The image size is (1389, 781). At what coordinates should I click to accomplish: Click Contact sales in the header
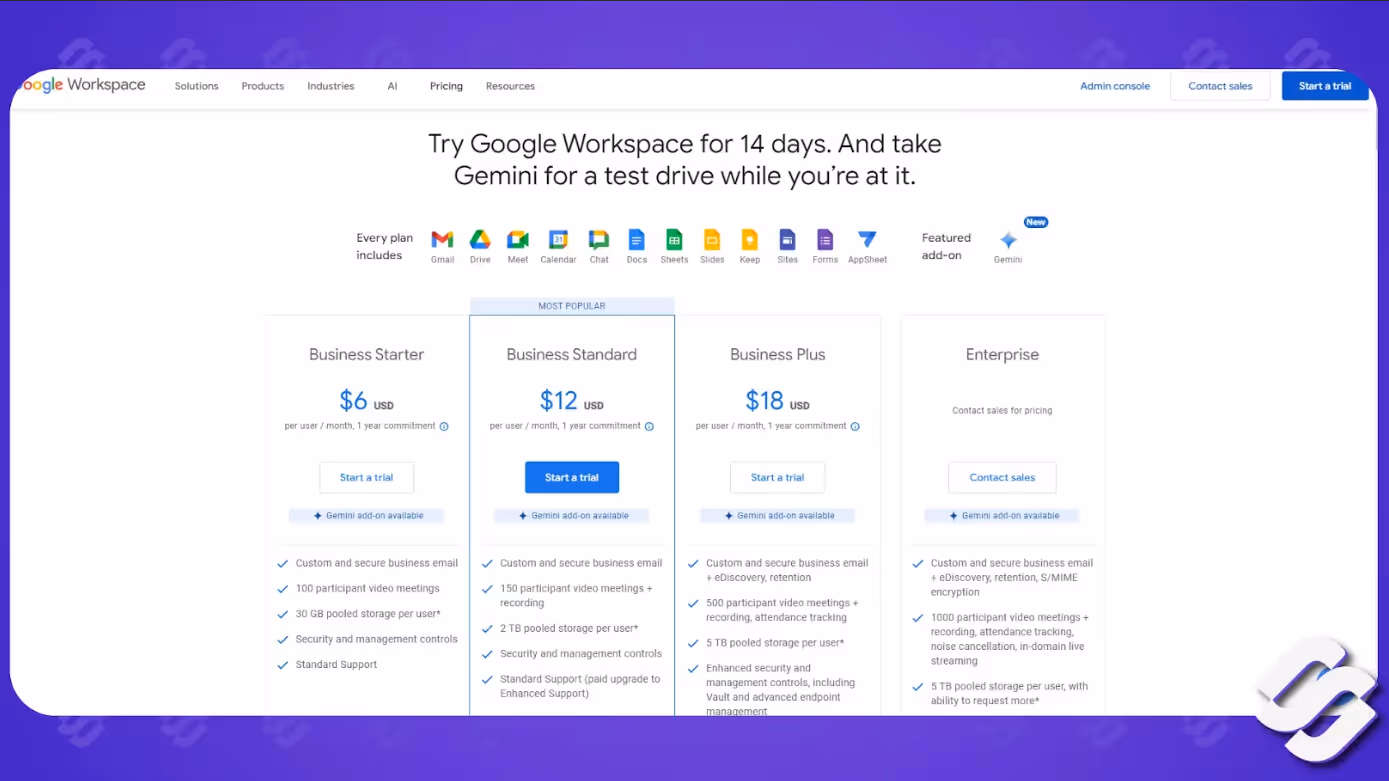1220,86
